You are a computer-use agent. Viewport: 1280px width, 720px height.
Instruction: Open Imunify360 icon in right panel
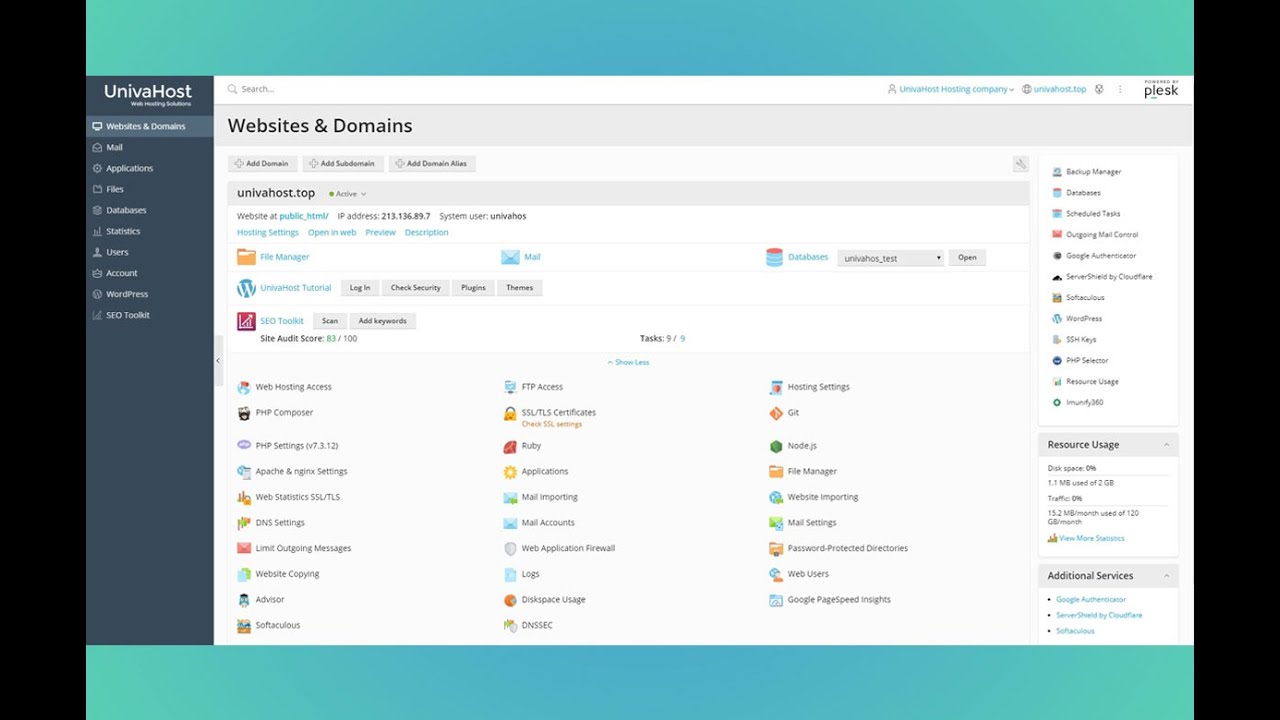(x=1057, y=403)
